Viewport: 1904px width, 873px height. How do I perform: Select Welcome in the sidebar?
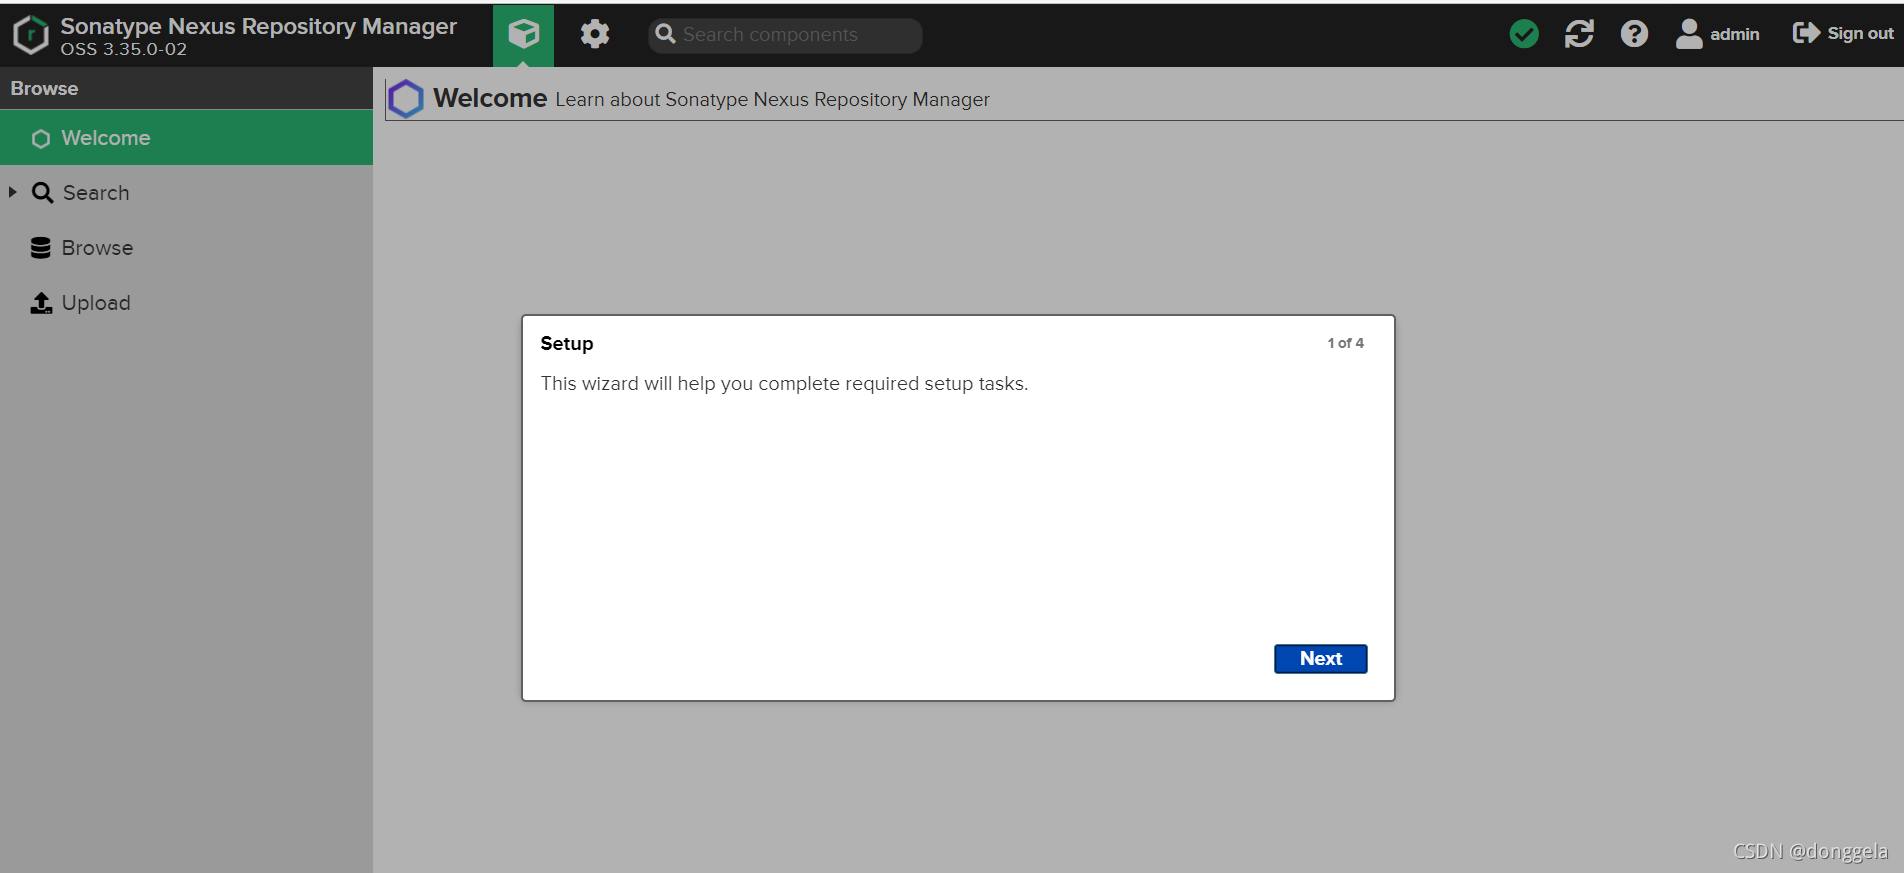[x=186, y=138]
